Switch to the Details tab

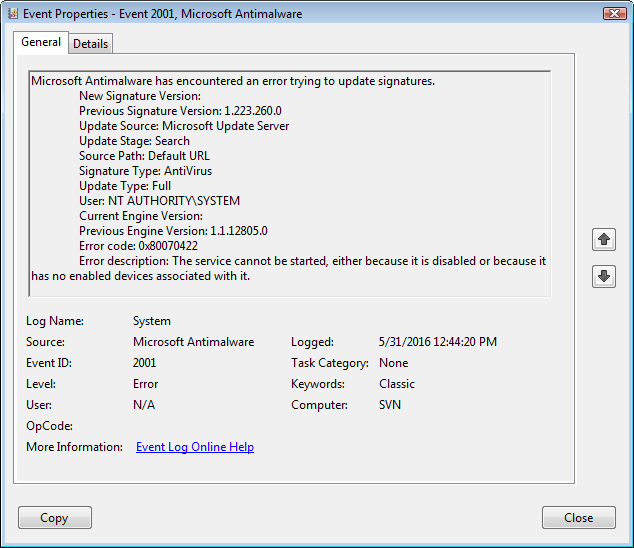tap(91, 44)
